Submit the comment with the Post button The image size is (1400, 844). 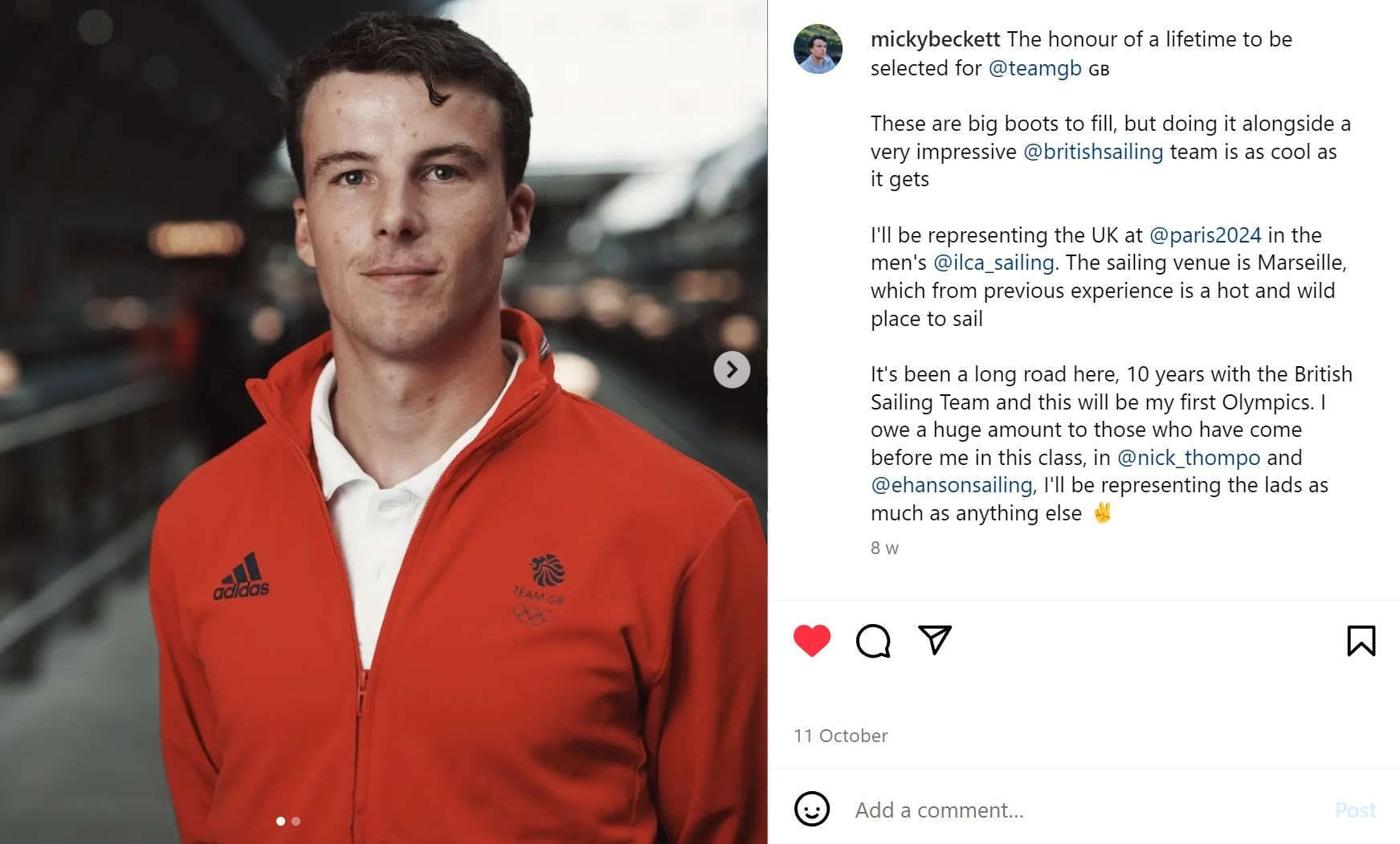[x=1356, y=810]
